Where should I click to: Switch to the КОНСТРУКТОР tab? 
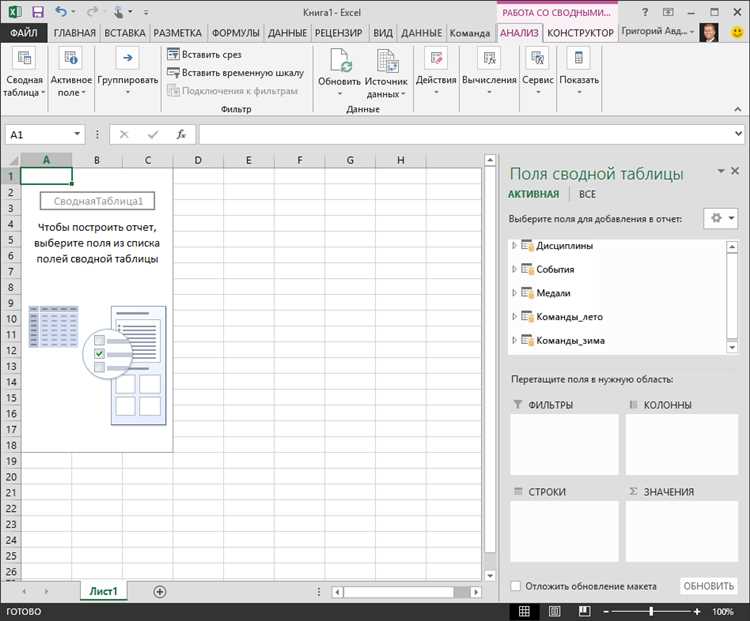click(580, 33)
